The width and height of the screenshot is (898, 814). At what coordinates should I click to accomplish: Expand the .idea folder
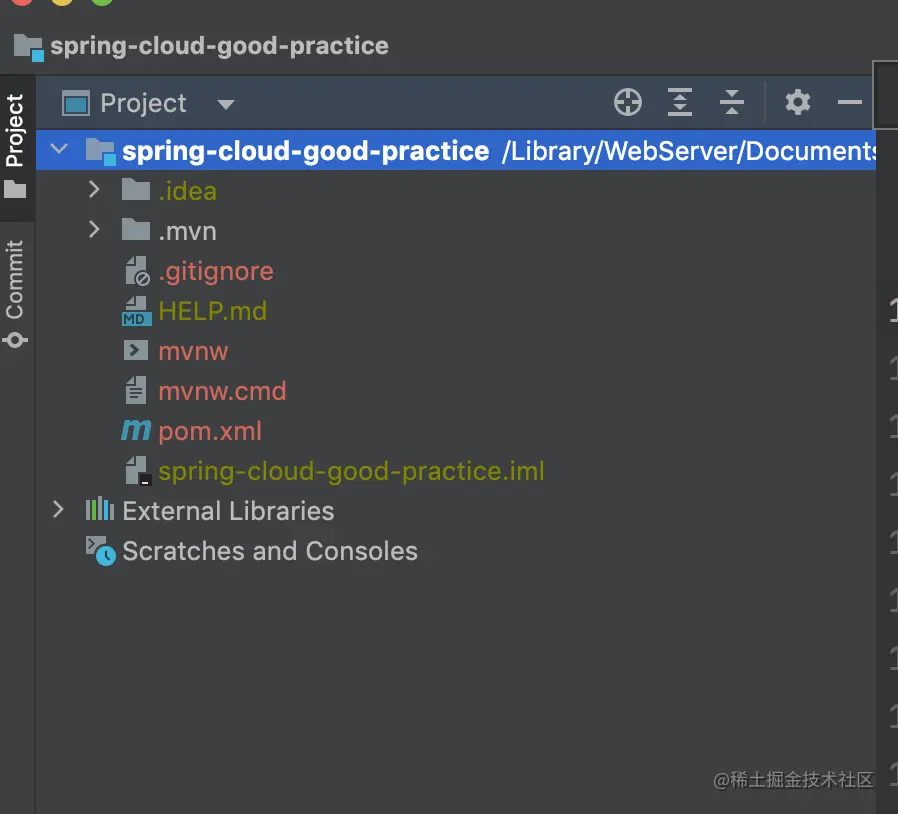click(x=94, y=190)
